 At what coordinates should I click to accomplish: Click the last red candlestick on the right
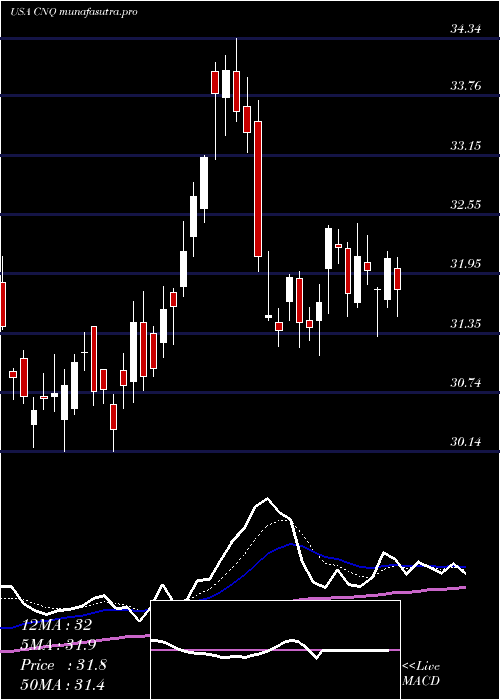pyautogui.click(x=397, y=279)
